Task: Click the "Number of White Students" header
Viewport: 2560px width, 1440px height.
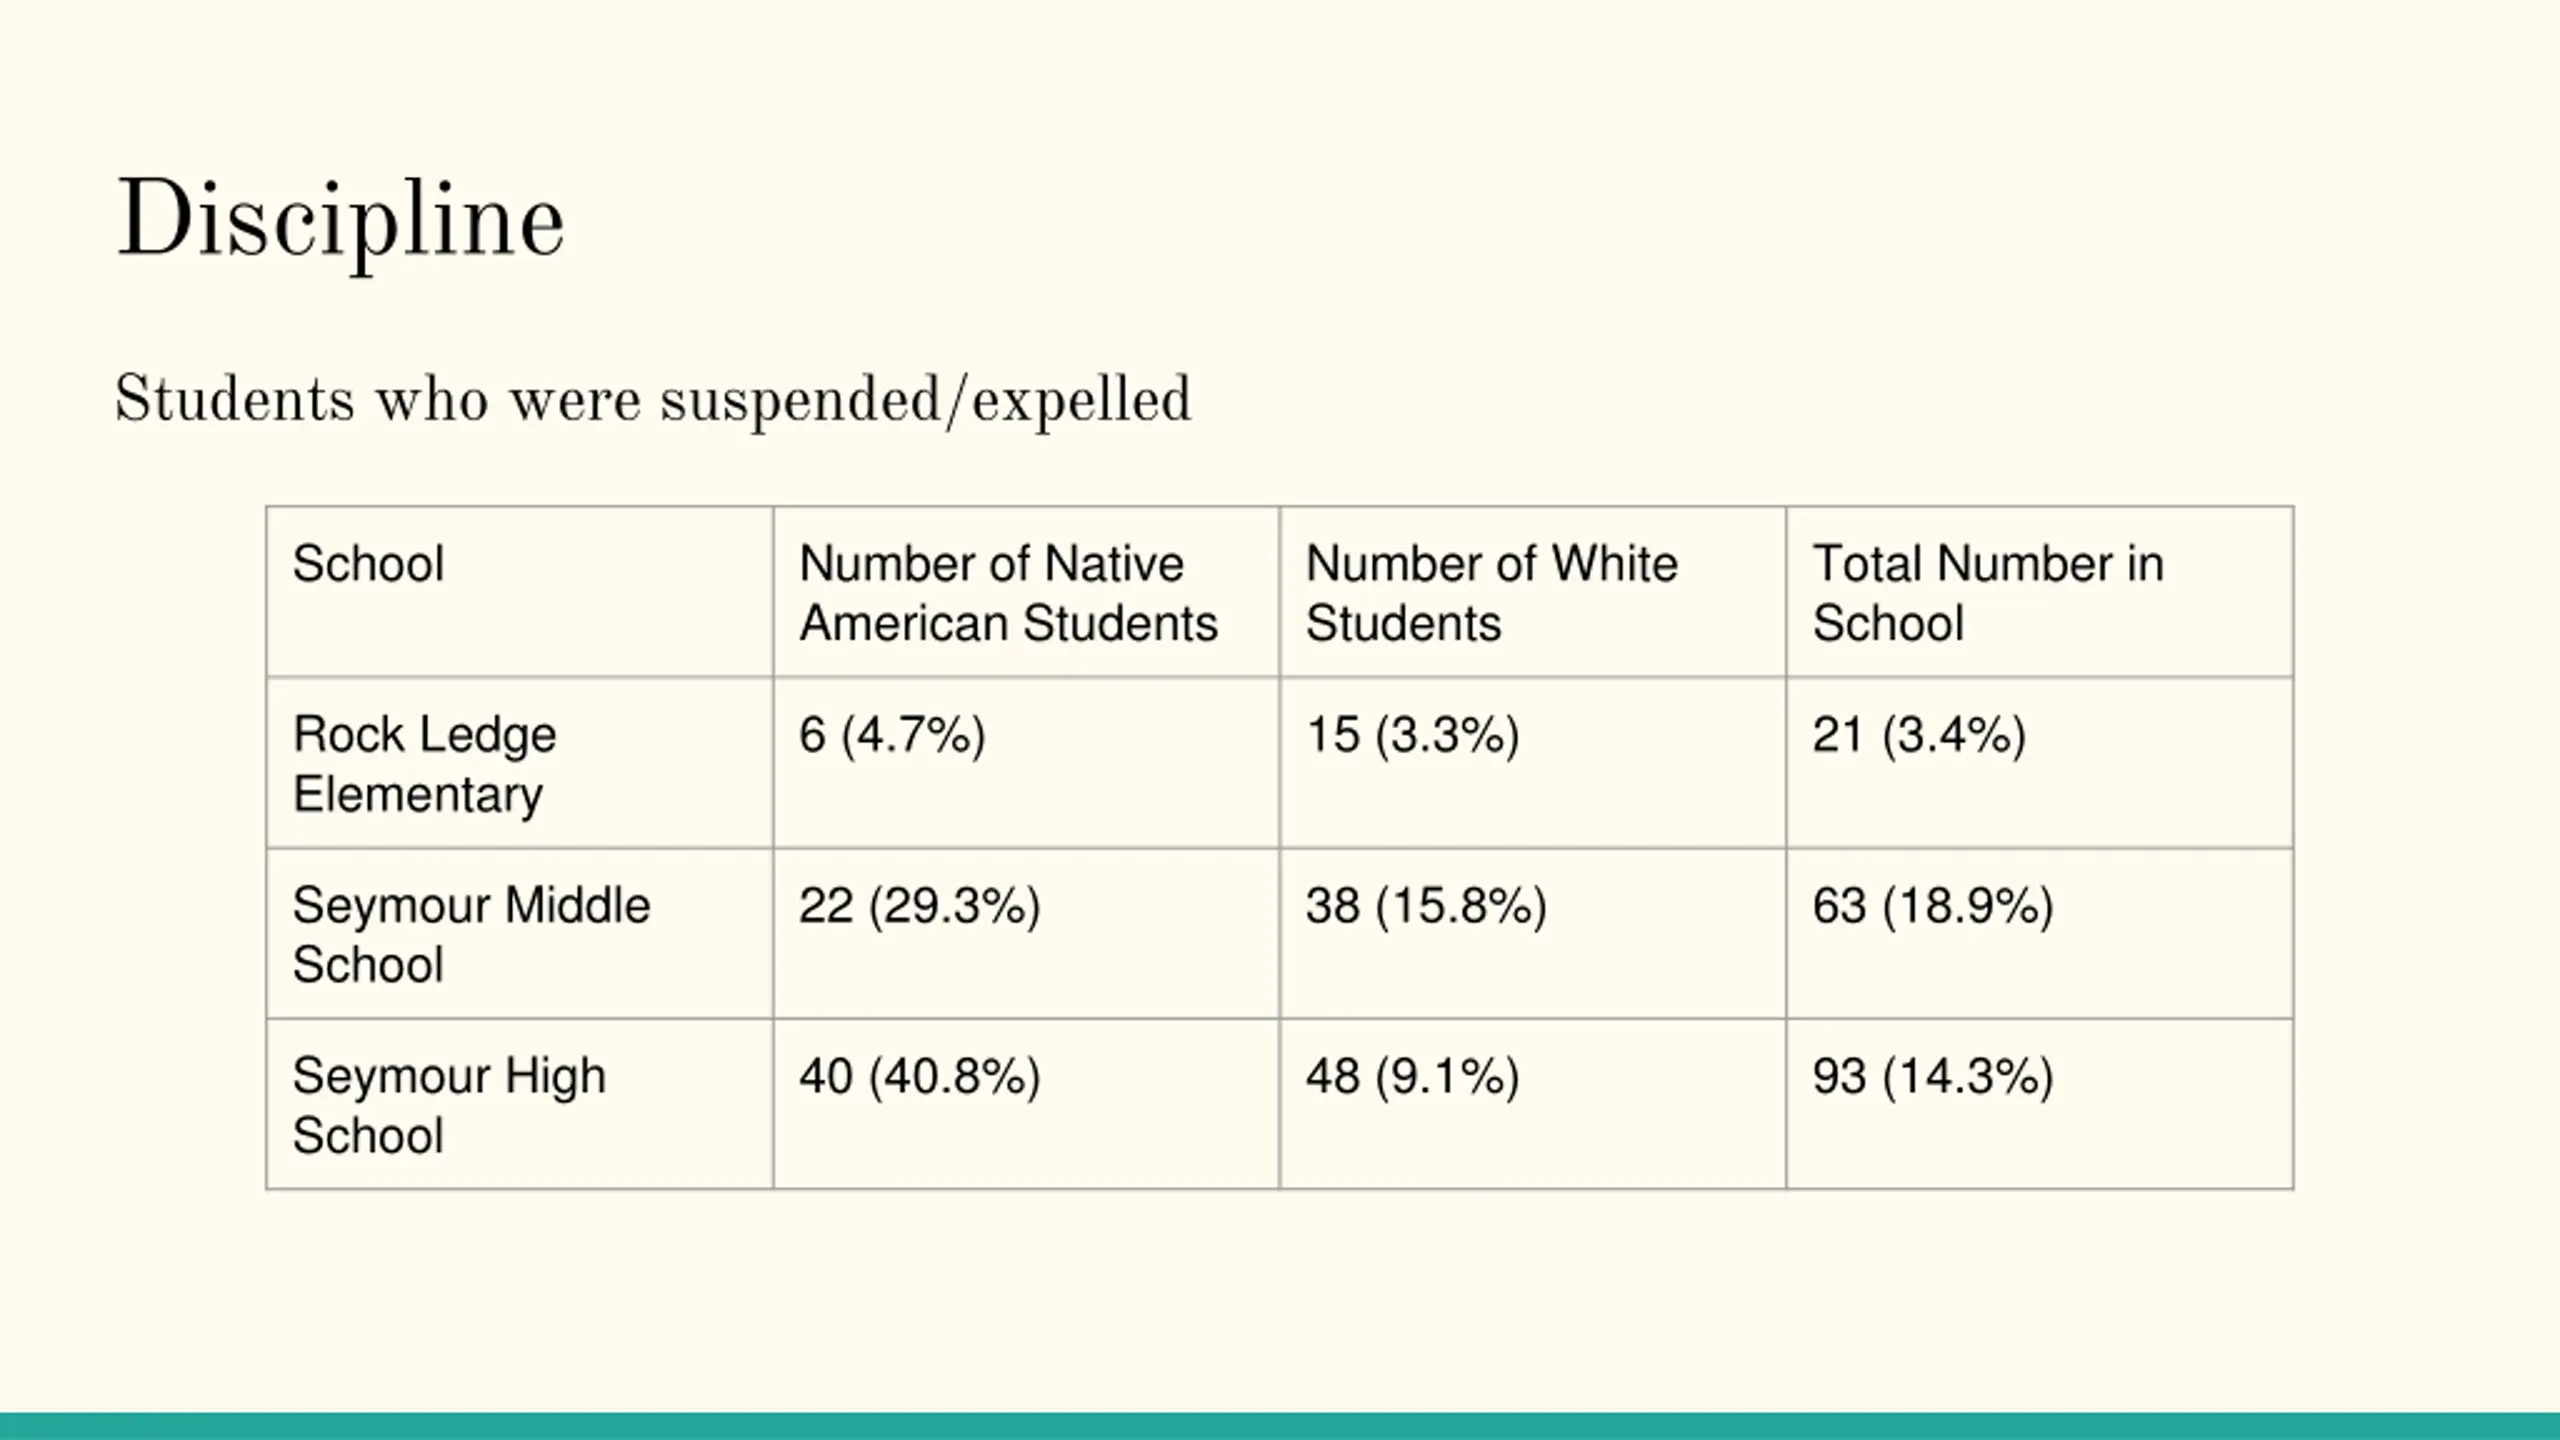Action: click(x=1491, y=593)
